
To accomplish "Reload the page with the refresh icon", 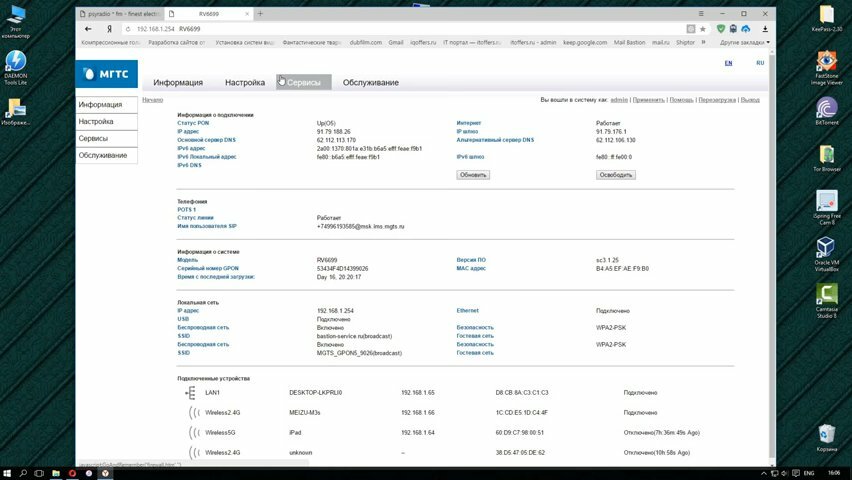I will [128, 29].
